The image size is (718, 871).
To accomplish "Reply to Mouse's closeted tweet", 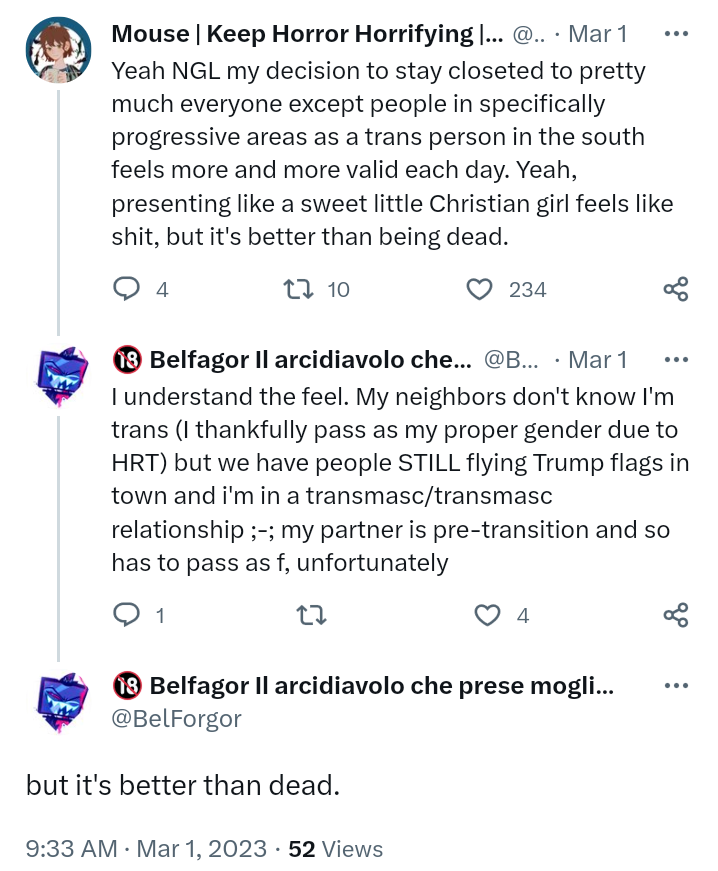I will 125,290.
